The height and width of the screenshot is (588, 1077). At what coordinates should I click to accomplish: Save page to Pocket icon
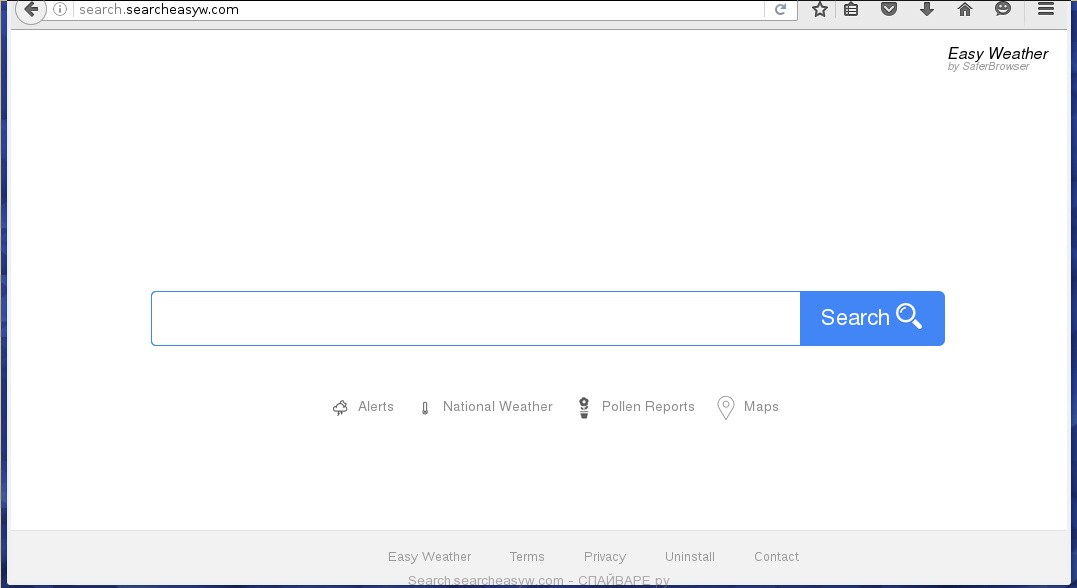tap(888, 10)
